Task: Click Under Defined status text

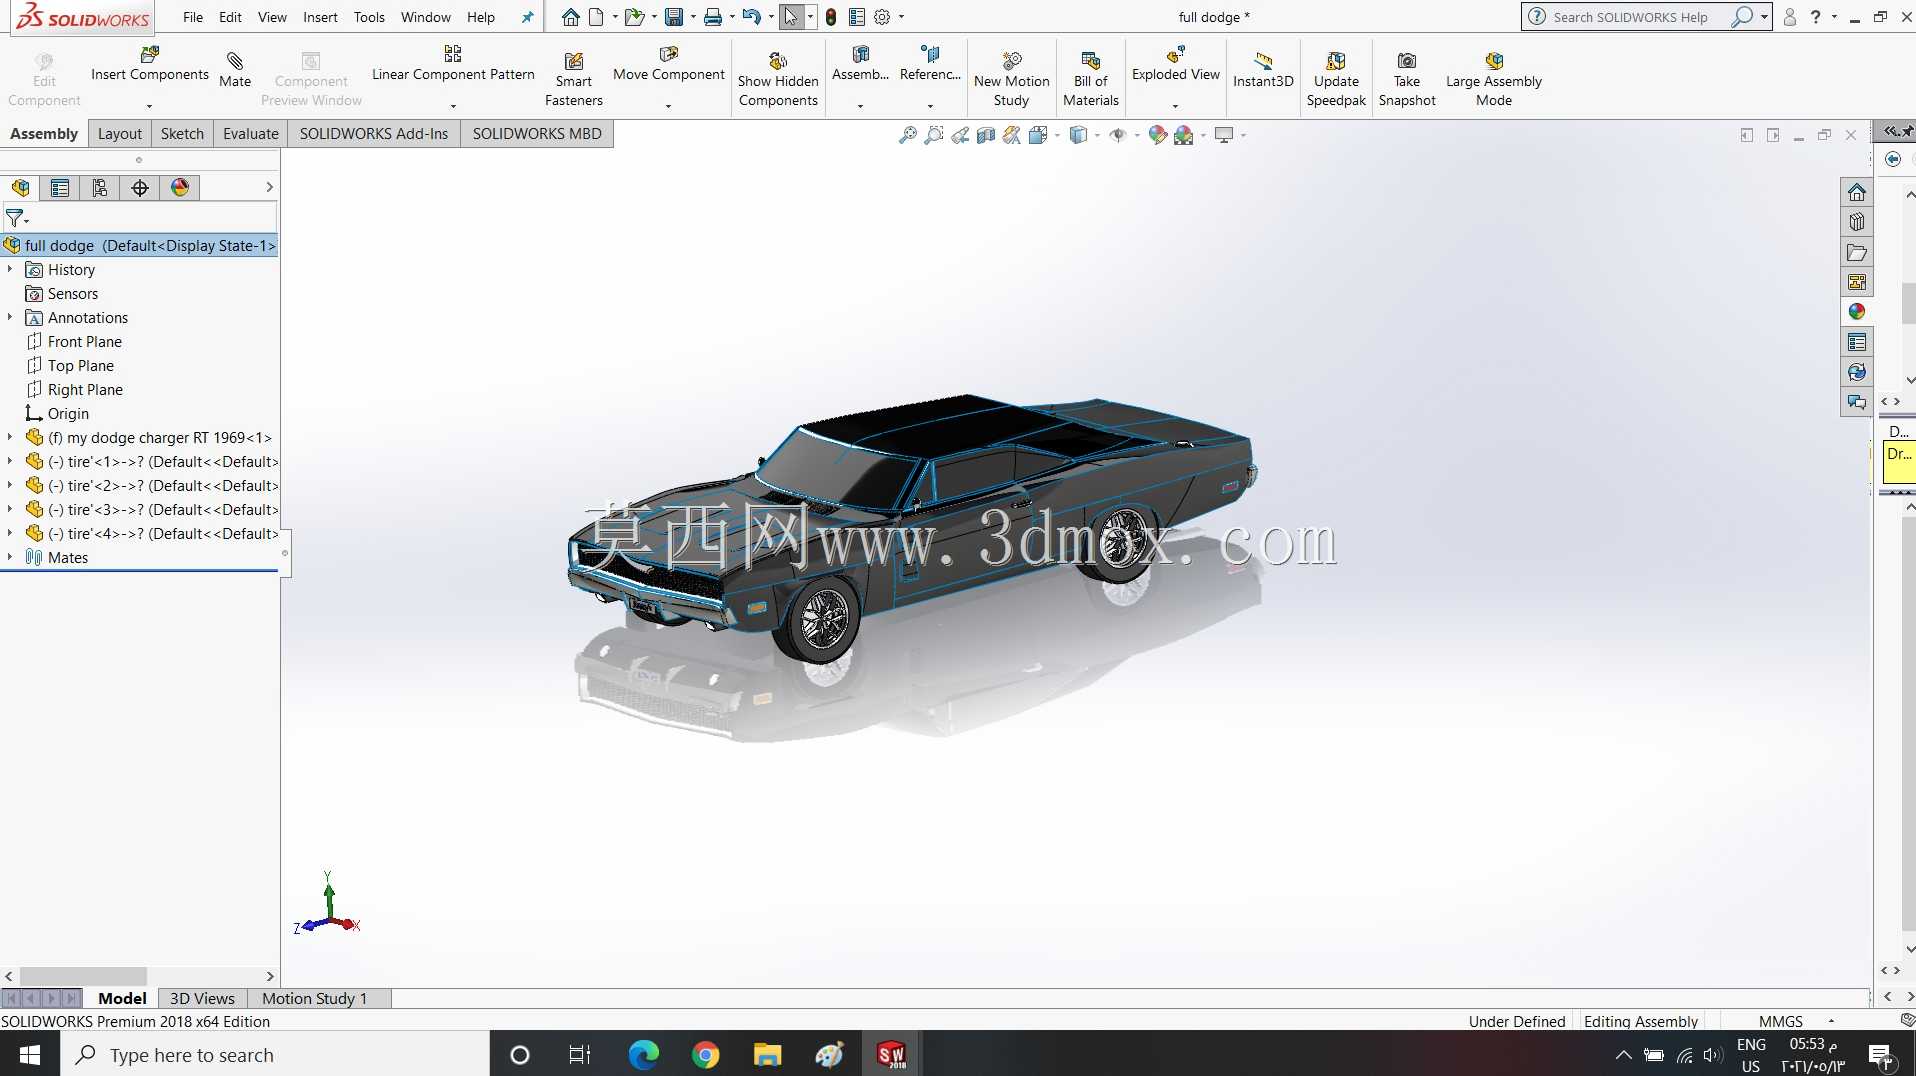Action: [1516, 1021]
